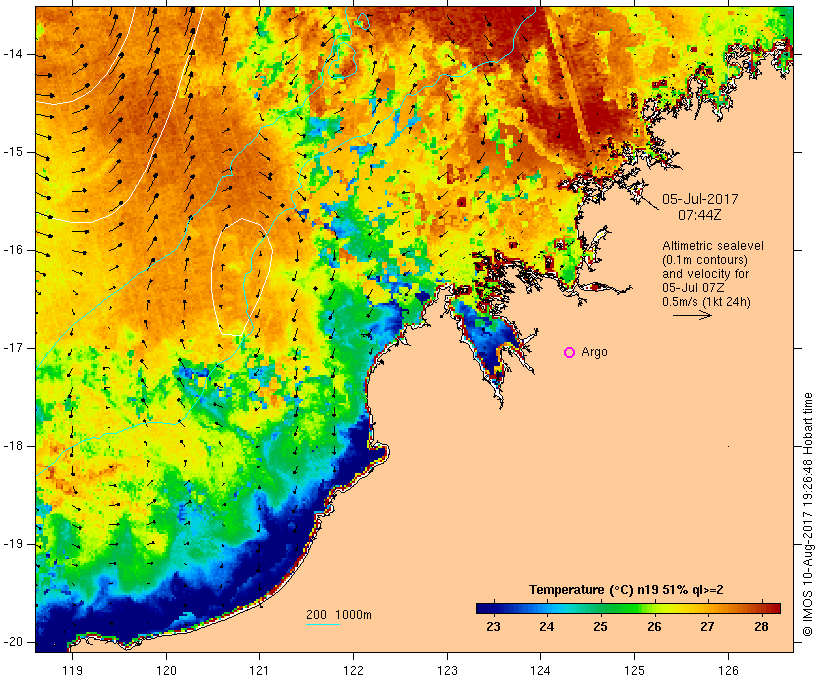This screenshot has height=680, width=820.
Task: Click the closed white sea-level contour near 121E 16S
Action: pyautogui.click(x=242, y=277)
